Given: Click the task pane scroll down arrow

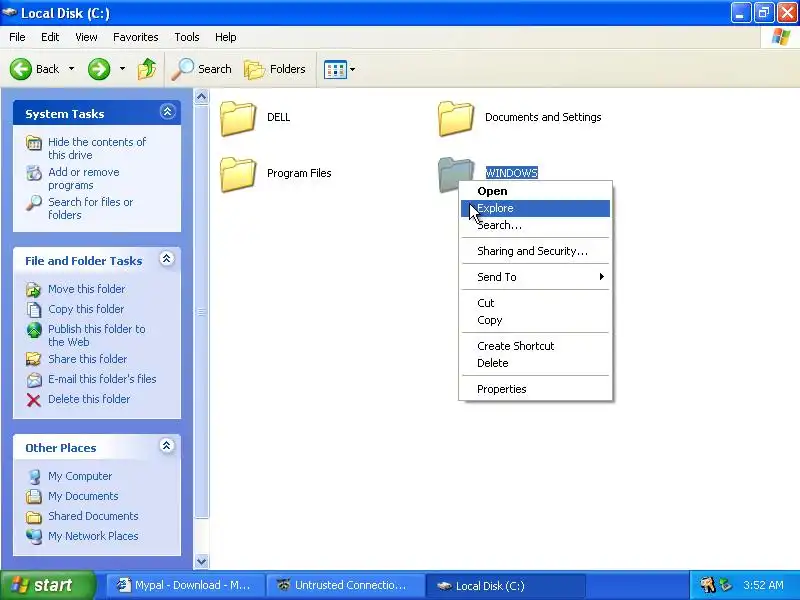Looking at the screenshot, I should 202,561.
